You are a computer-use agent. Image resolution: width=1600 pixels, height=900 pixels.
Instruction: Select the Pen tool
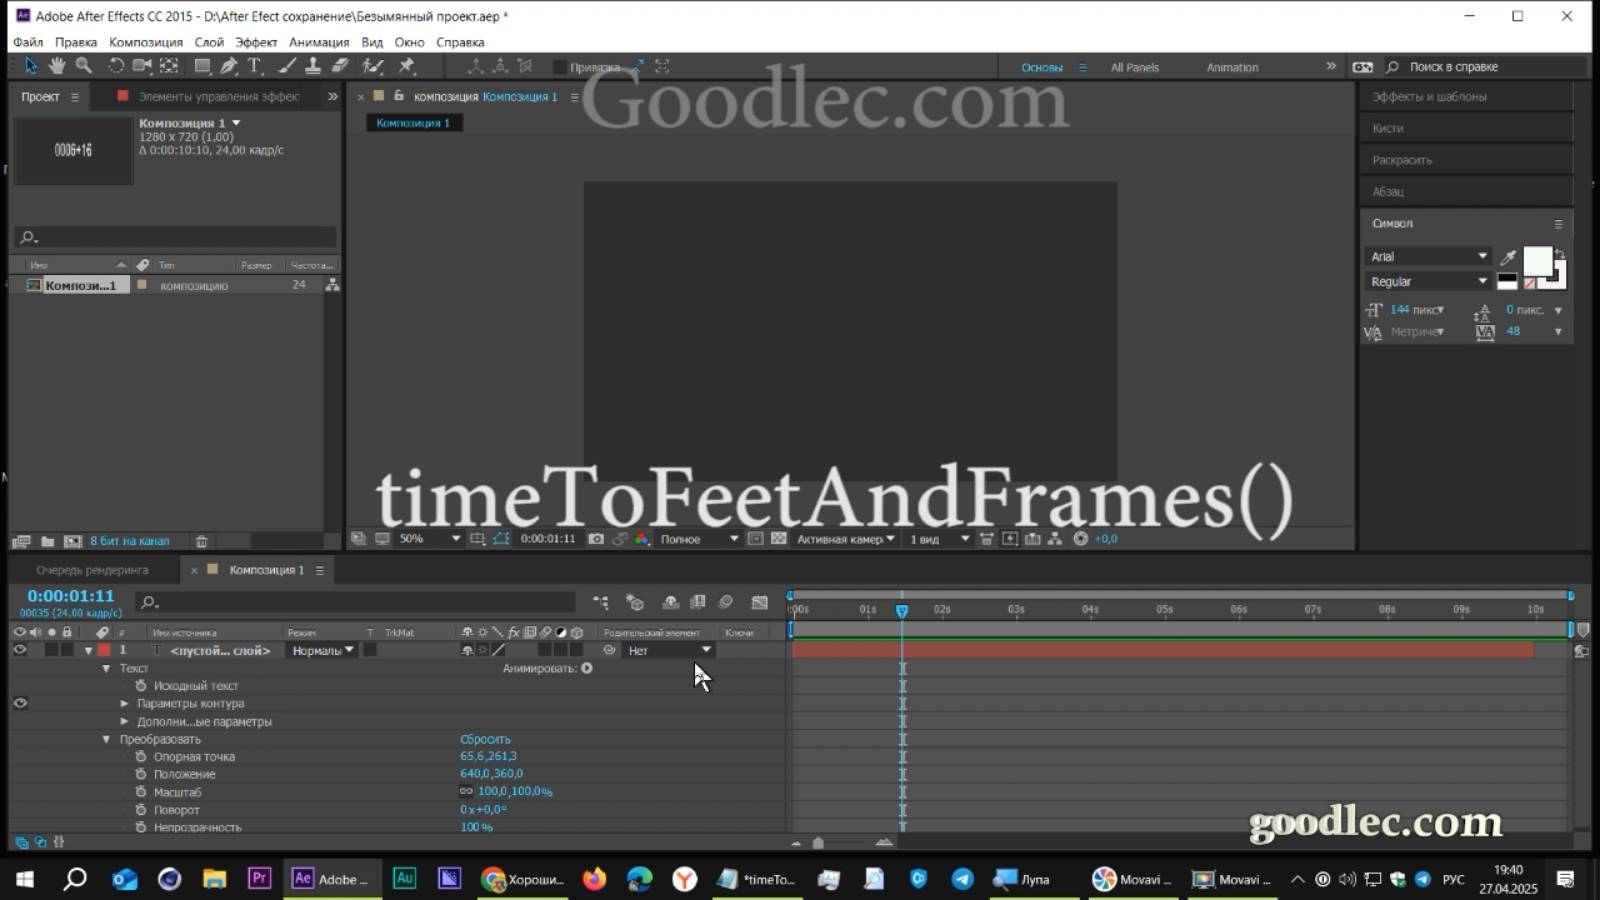pos(228,66)
